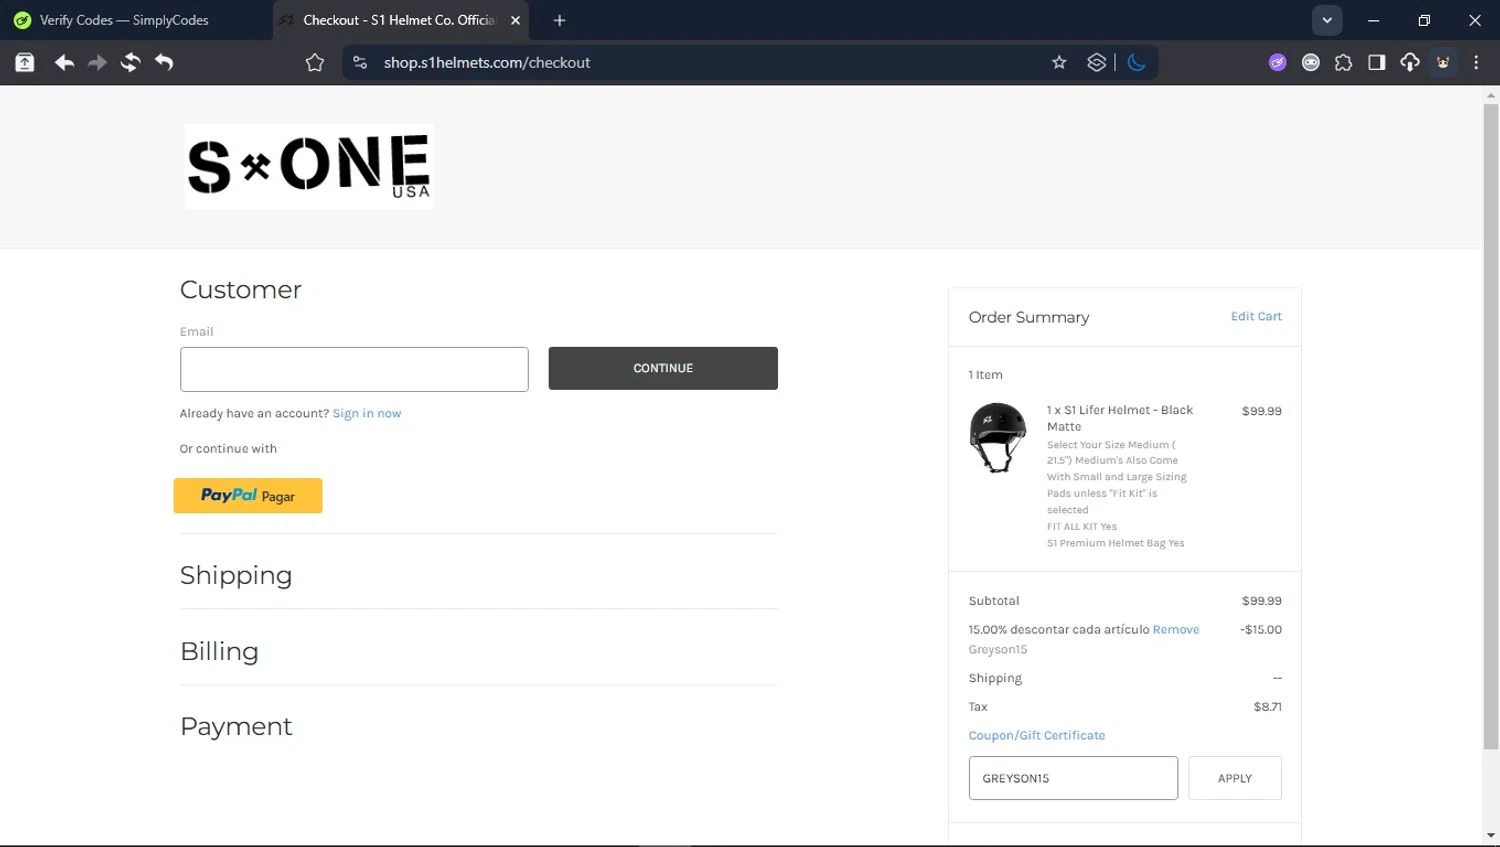The width and height of the screenshot is (1500, 847).
Task: Reload the checkout page
Action: point(130,62)
